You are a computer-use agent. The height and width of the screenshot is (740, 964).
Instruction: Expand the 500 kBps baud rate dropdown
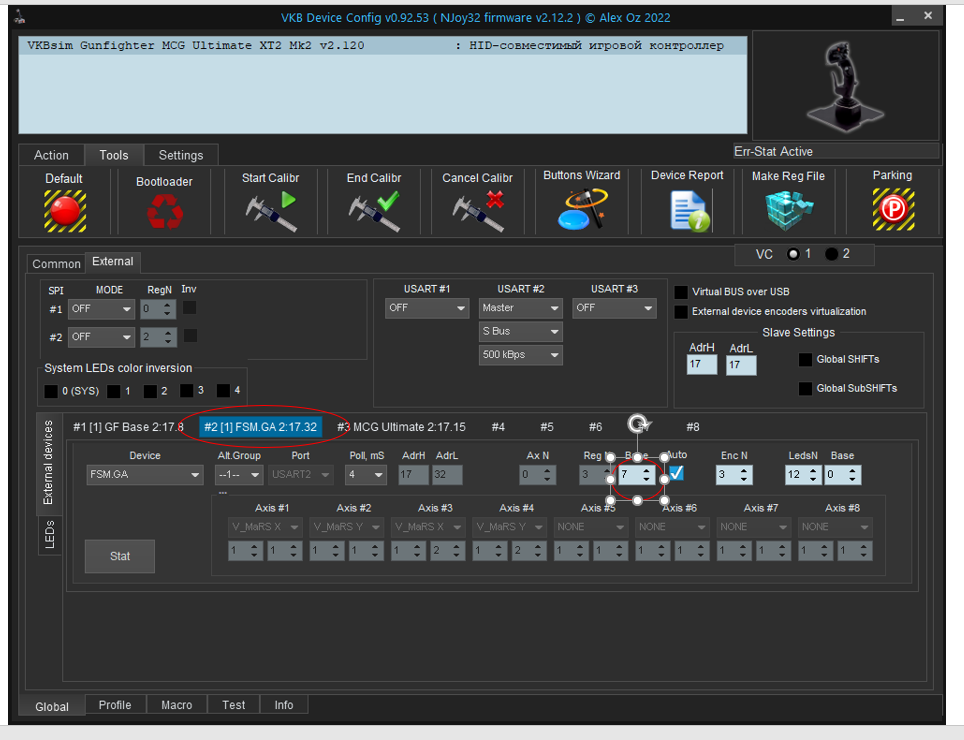click(520, 355)
